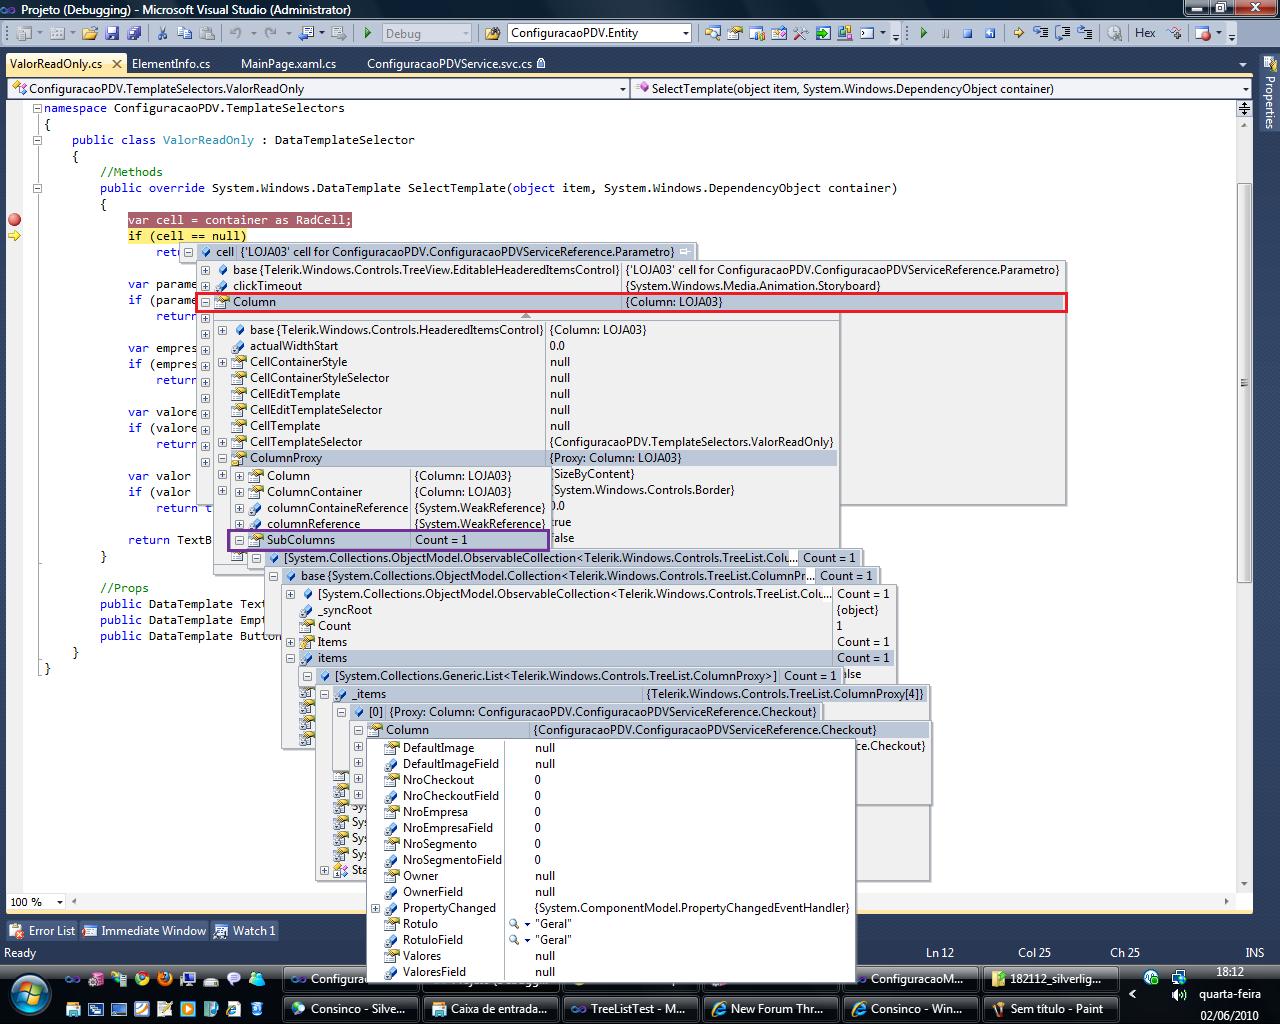Open the Debug configuration dropdown

(464, 33)
